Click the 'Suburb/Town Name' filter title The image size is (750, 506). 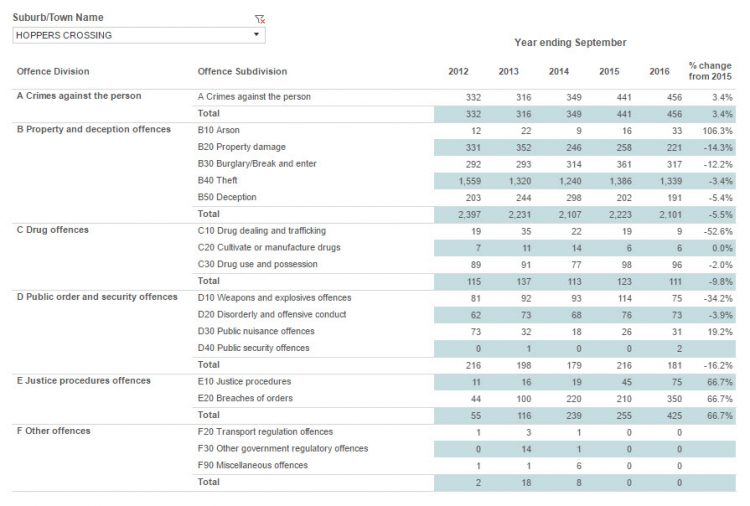[x=59, y=18]
